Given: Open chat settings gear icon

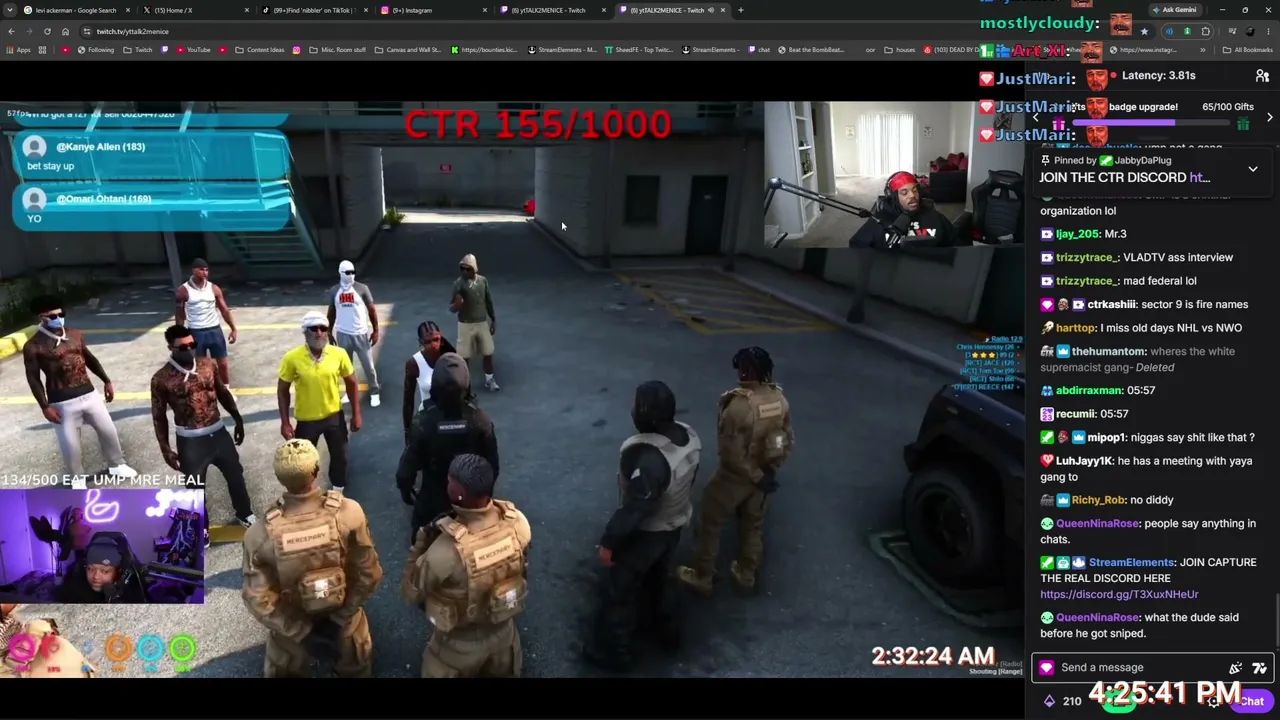Looking at the screenshot, I should [1214, 701].
